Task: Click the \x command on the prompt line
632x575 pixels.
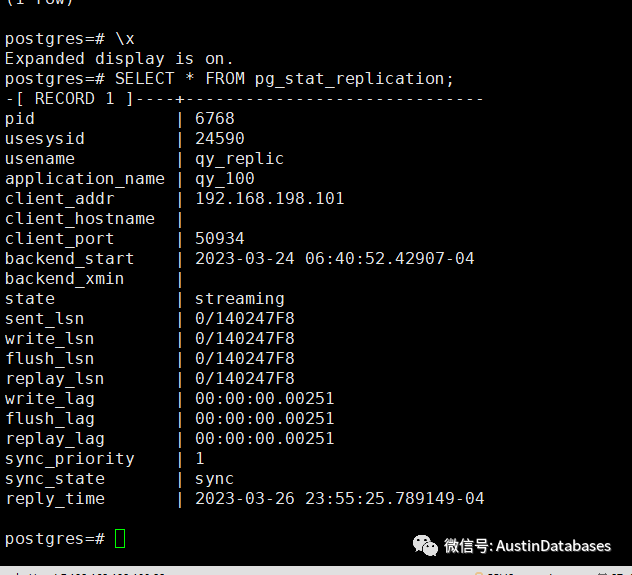Action: 125,38
